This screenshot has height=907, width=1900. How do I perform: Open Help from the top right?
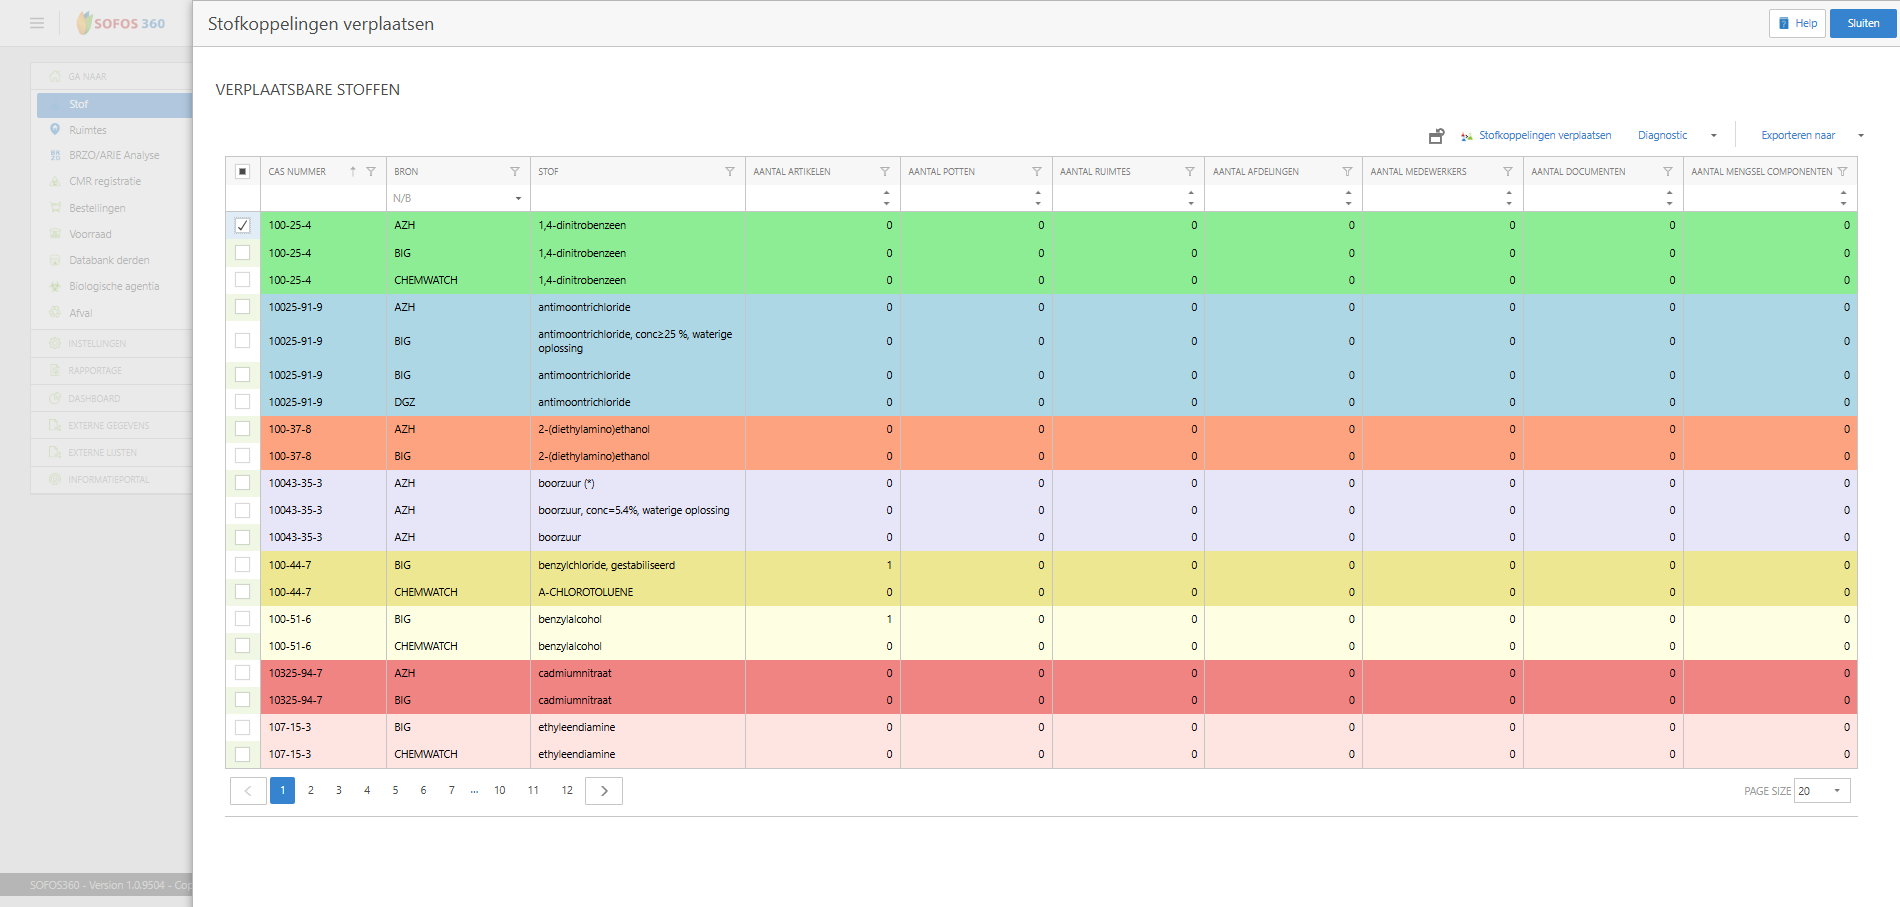click(x=1797, y=24)
